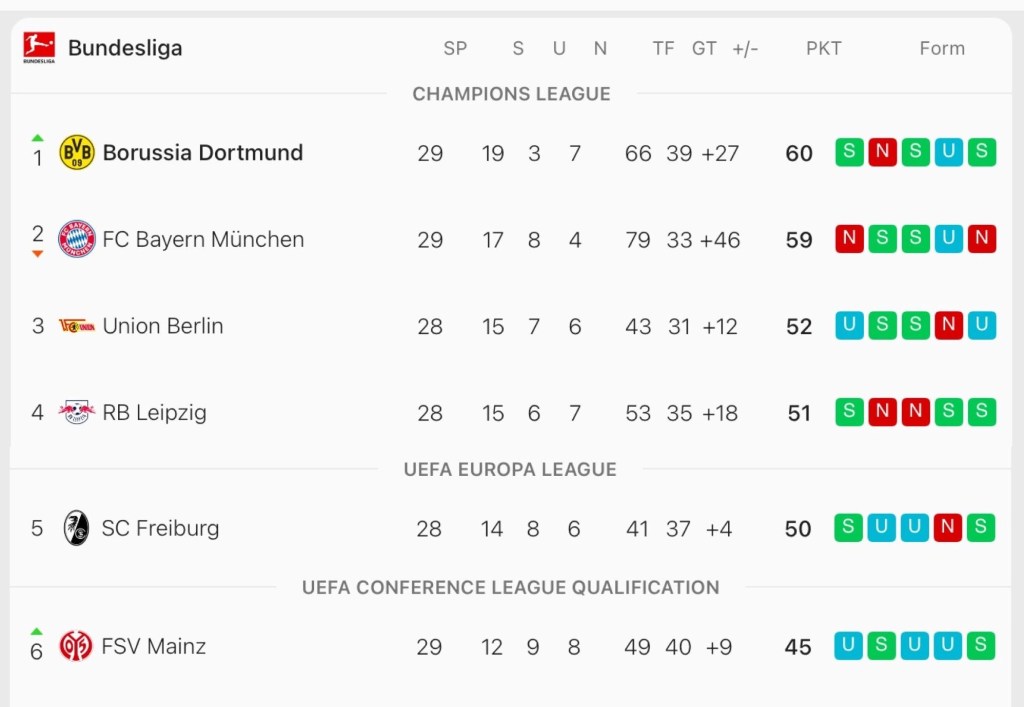The image size is (1024, 707).
Task: Select the Form column header
Action: point(942,48)
